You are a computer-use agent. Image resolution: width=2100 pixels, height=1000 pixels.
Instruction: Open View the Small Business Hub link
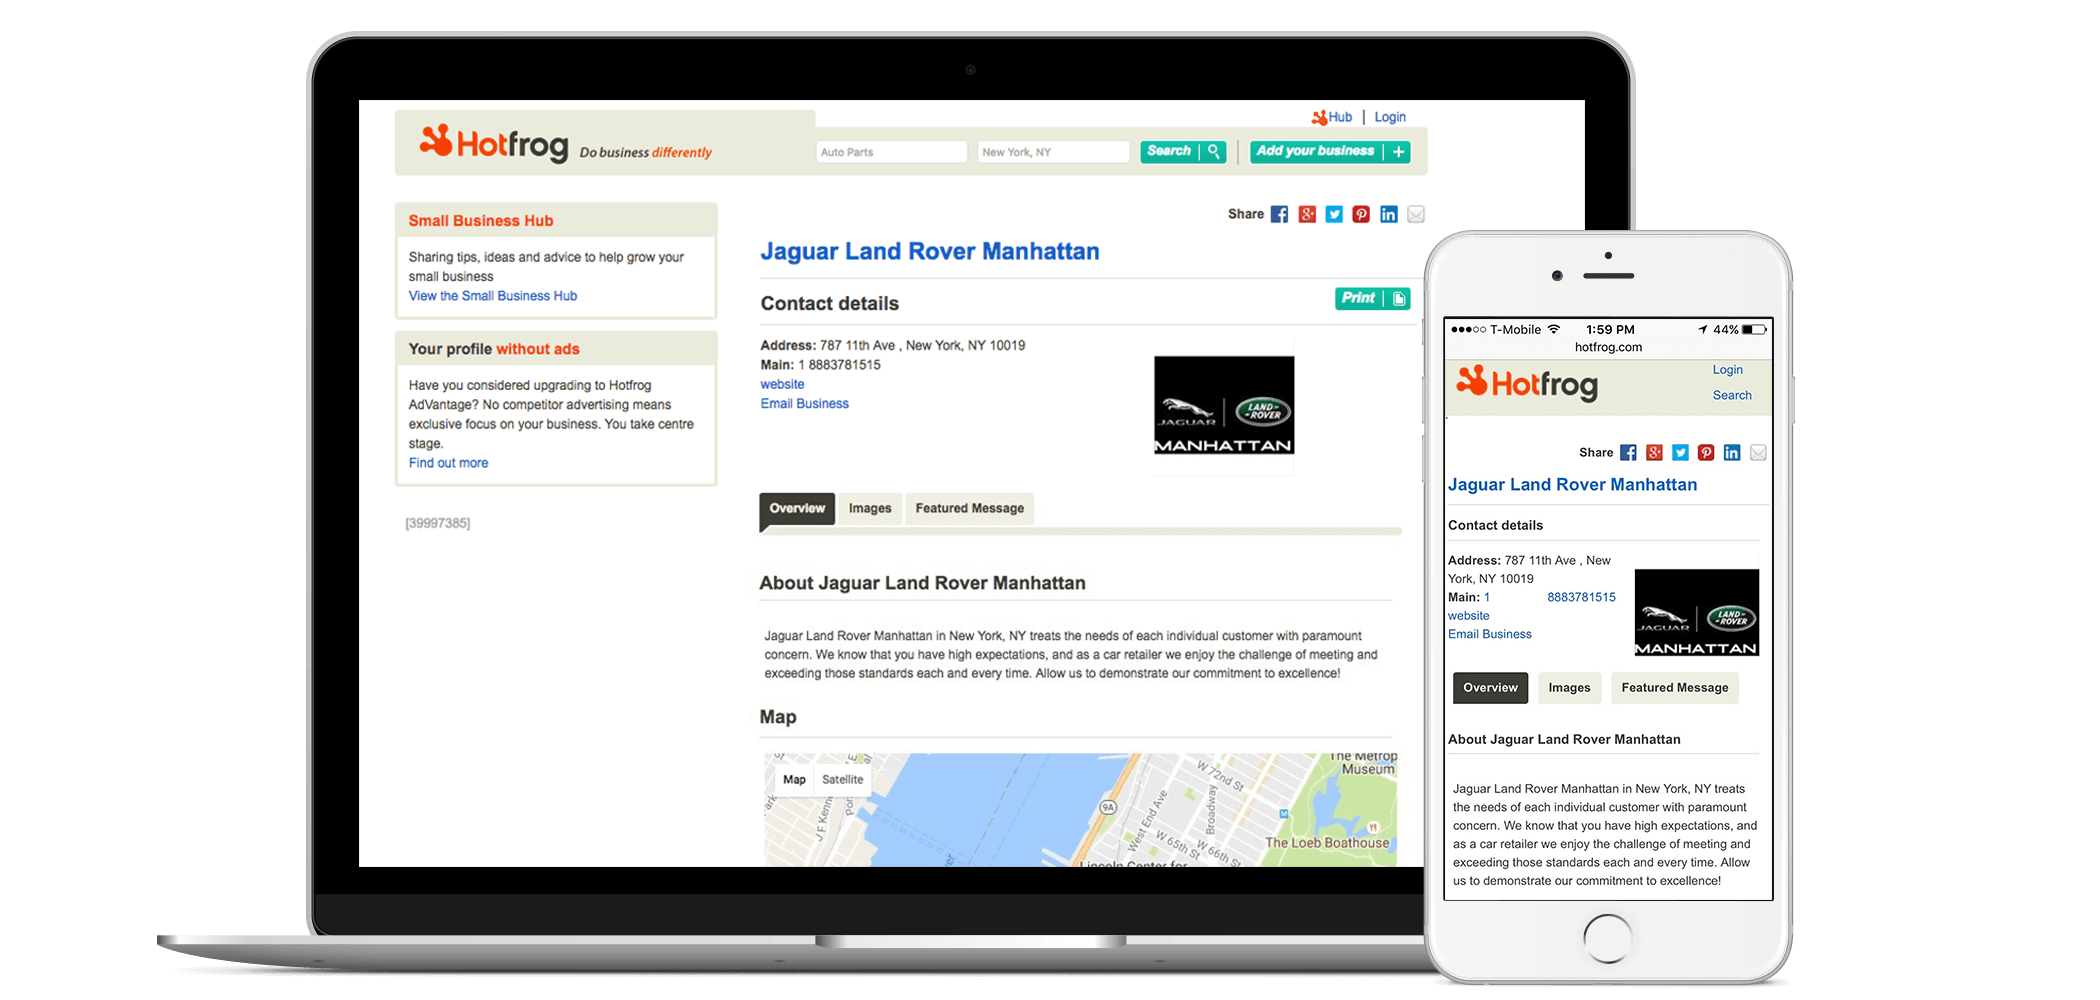pos(492,296)
